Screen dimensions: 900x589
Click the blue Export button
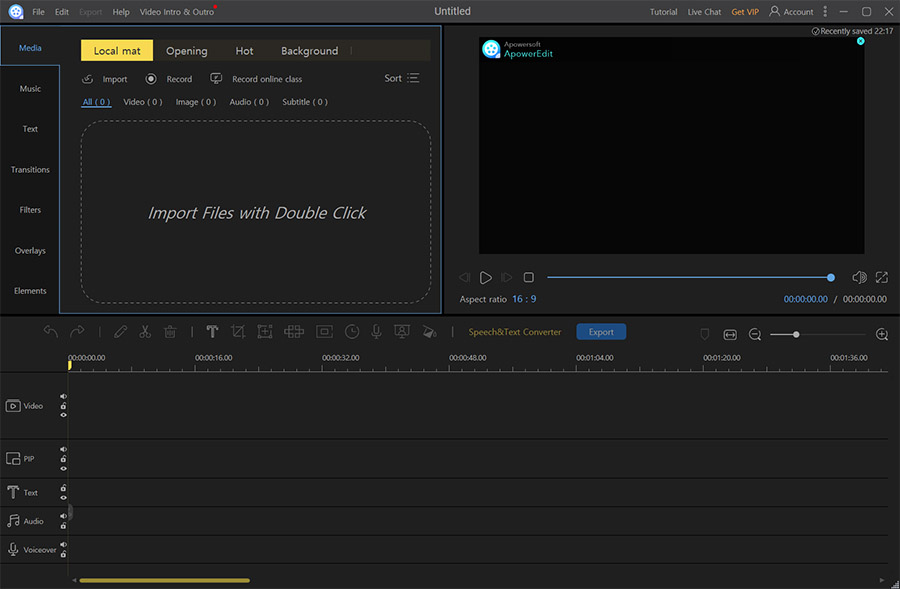coord(601,332)
